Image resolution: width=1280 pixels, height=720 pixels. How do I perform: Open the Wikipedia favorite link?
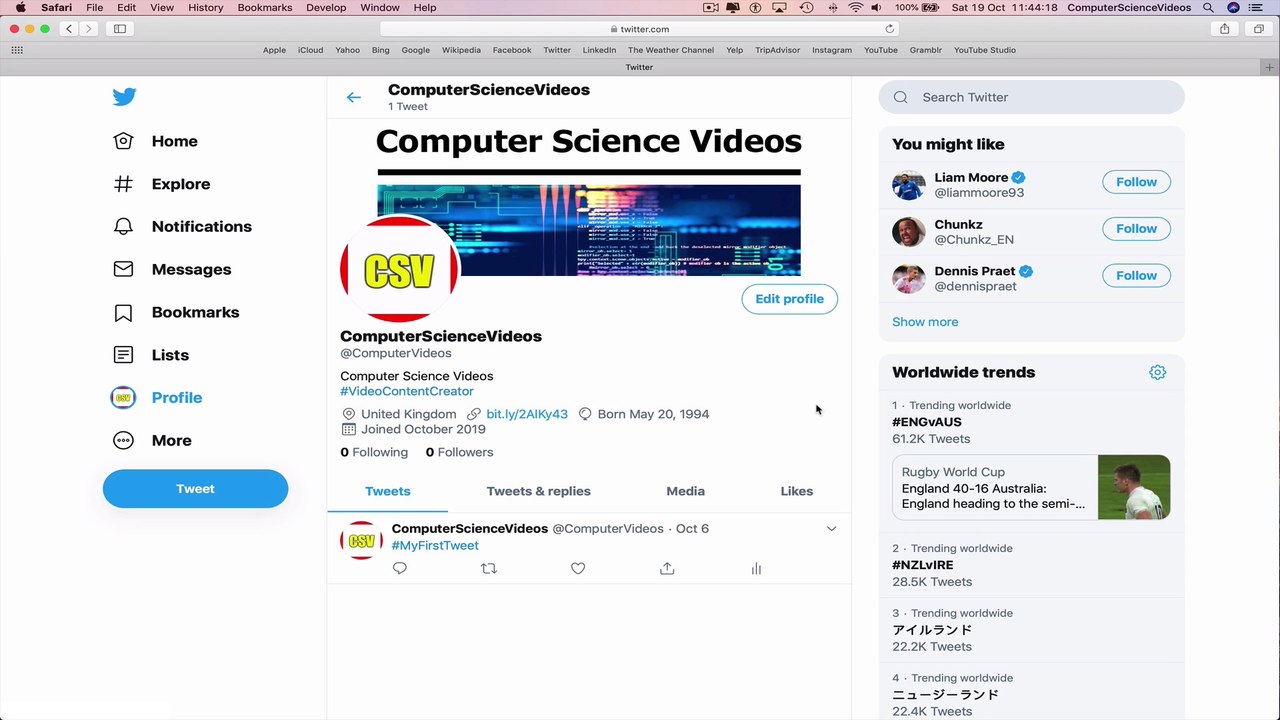point(461,50)
